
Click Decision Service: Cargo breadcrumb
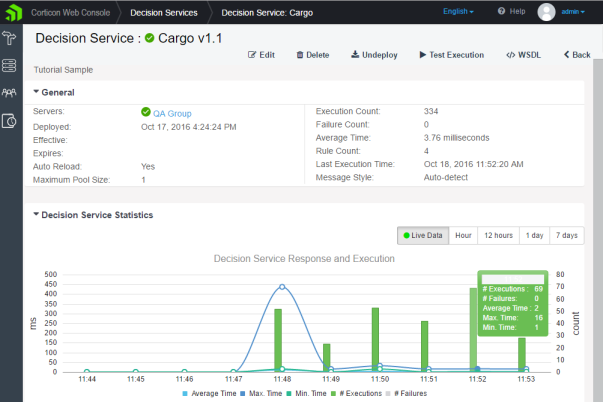267,13
